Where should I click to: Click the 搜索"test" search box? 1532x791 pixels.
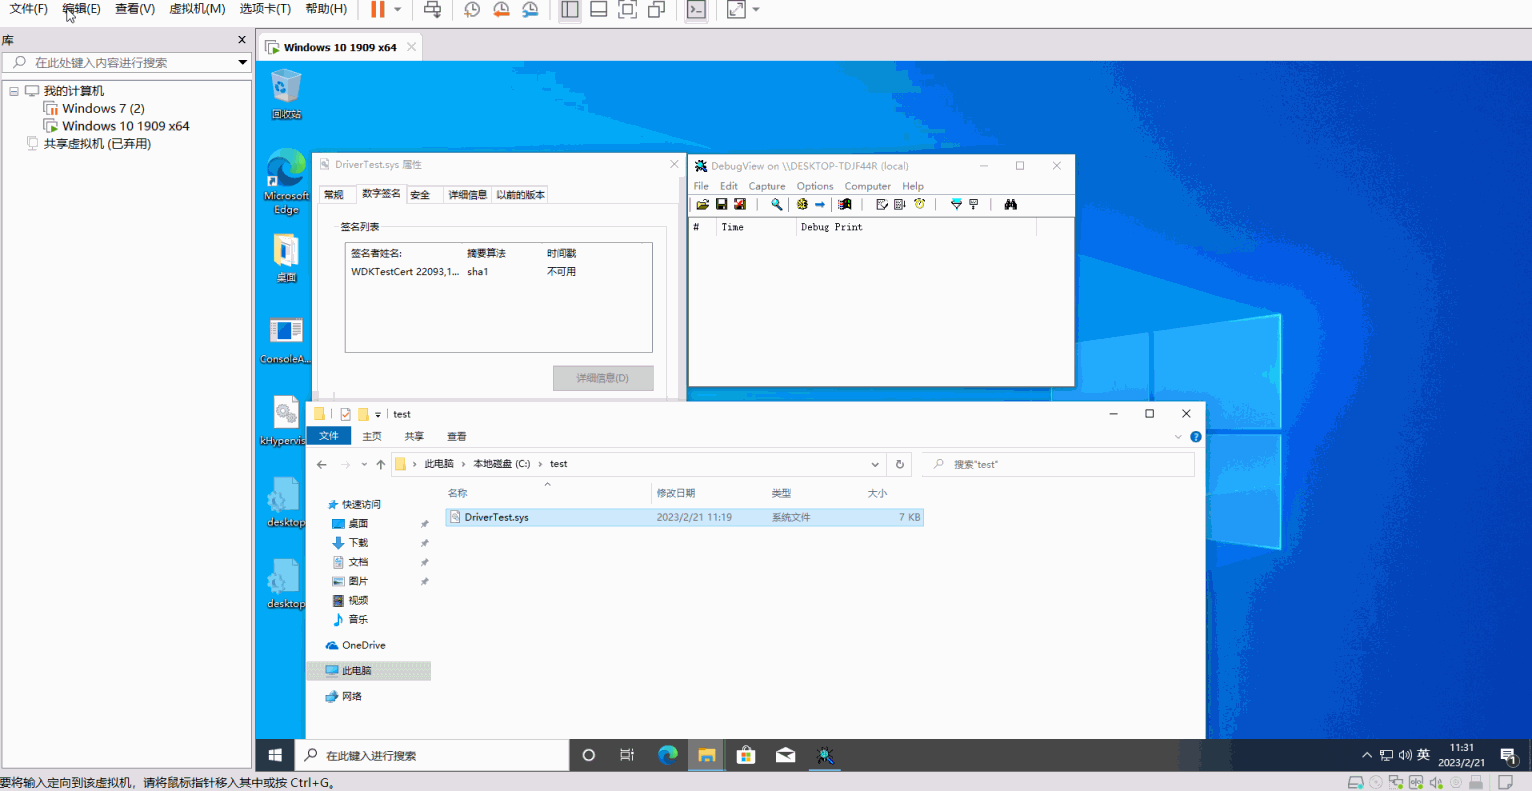coord(1058,464)
